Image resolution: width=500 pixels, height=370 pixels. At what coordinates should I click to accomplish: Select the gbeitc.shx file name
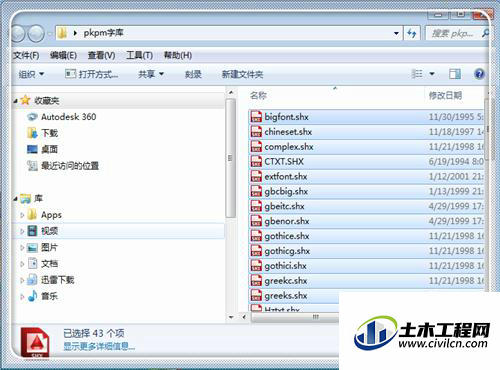coord(284,206)
